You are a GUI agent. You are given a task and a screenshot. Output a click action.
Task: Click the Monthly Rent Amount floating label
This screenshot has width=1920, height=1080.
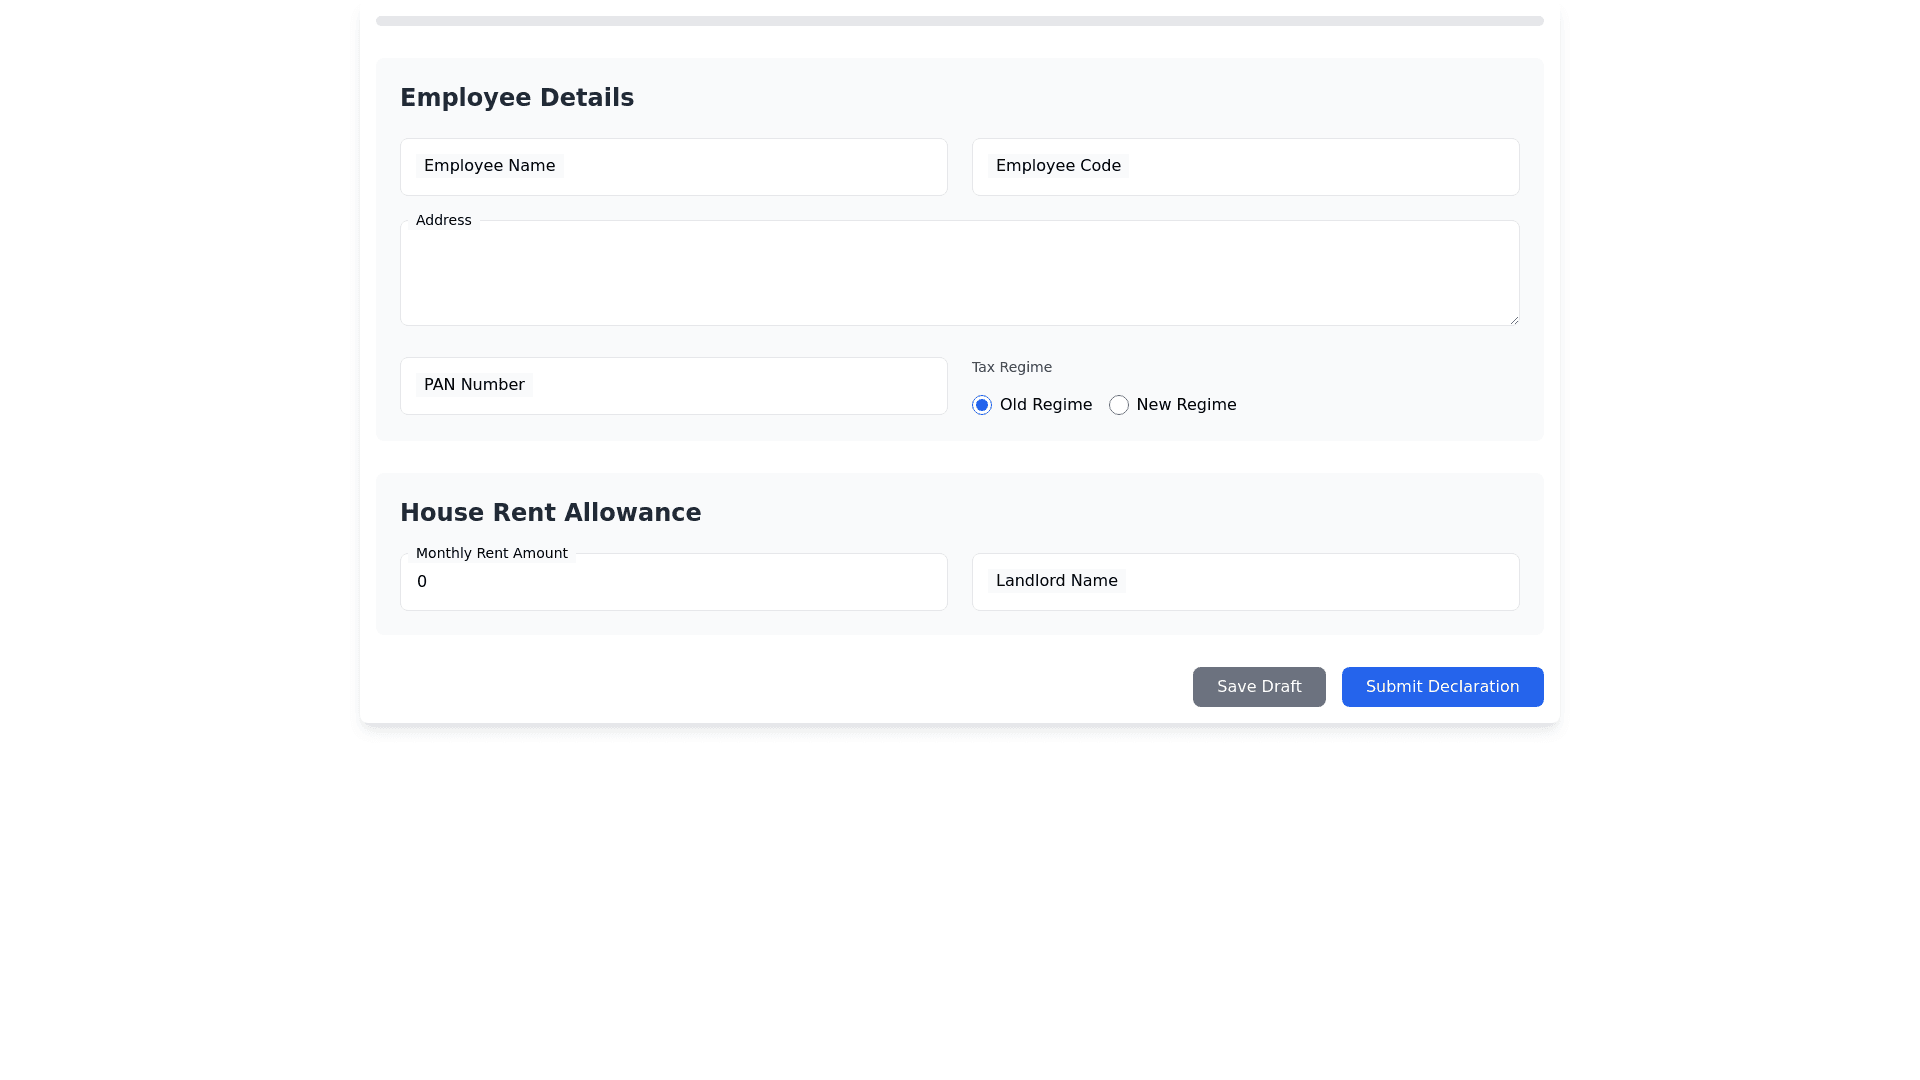click(x=491, y=553)
